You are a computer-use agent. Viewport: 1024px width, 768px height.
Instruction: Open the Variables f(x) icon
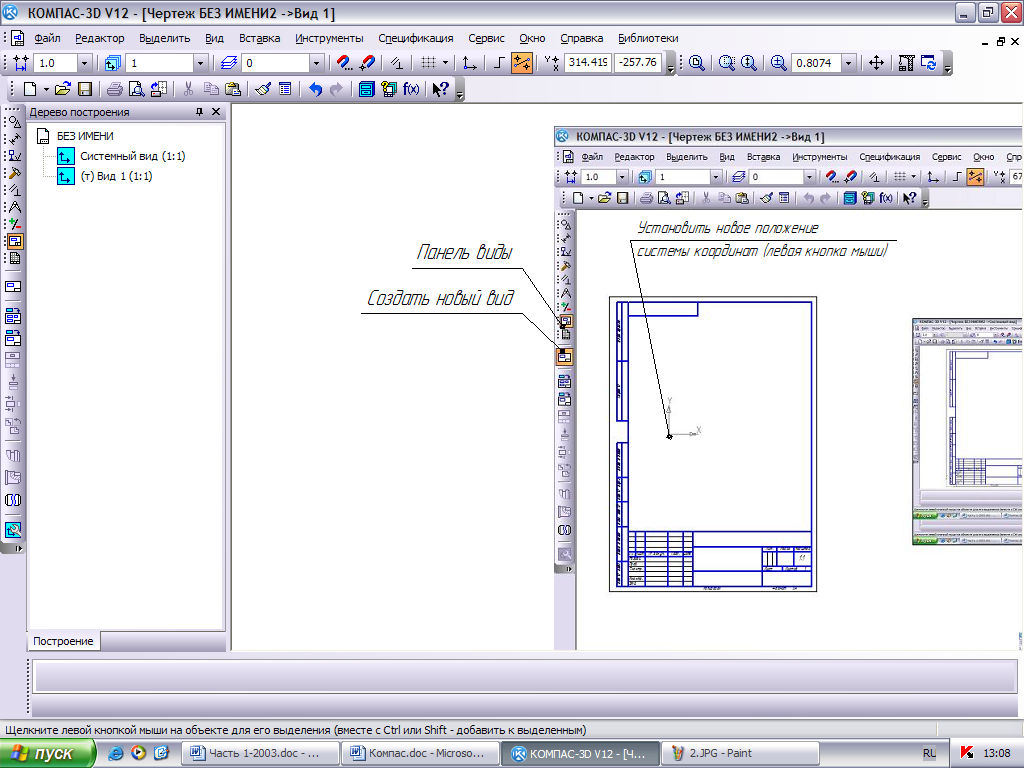(x=411, y=89)
